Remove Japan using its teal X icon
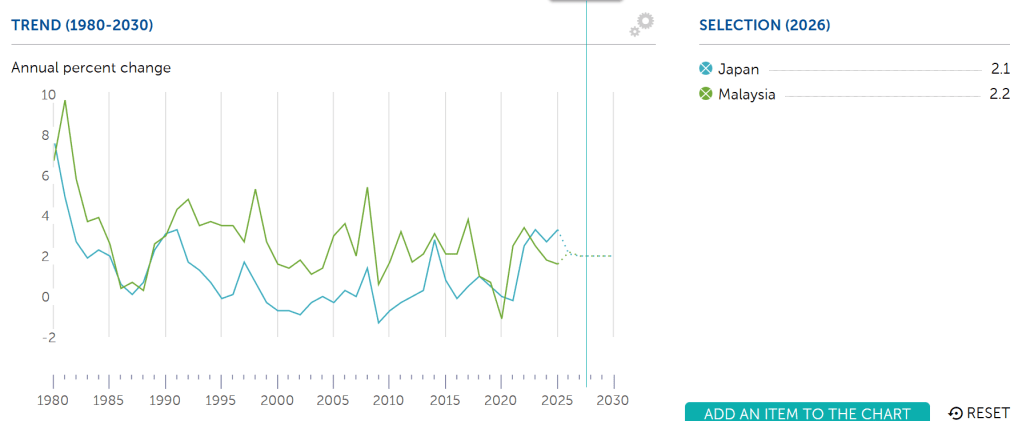Screen dimensions: 1022x421 pyautogui.click(x=706, y=69)
